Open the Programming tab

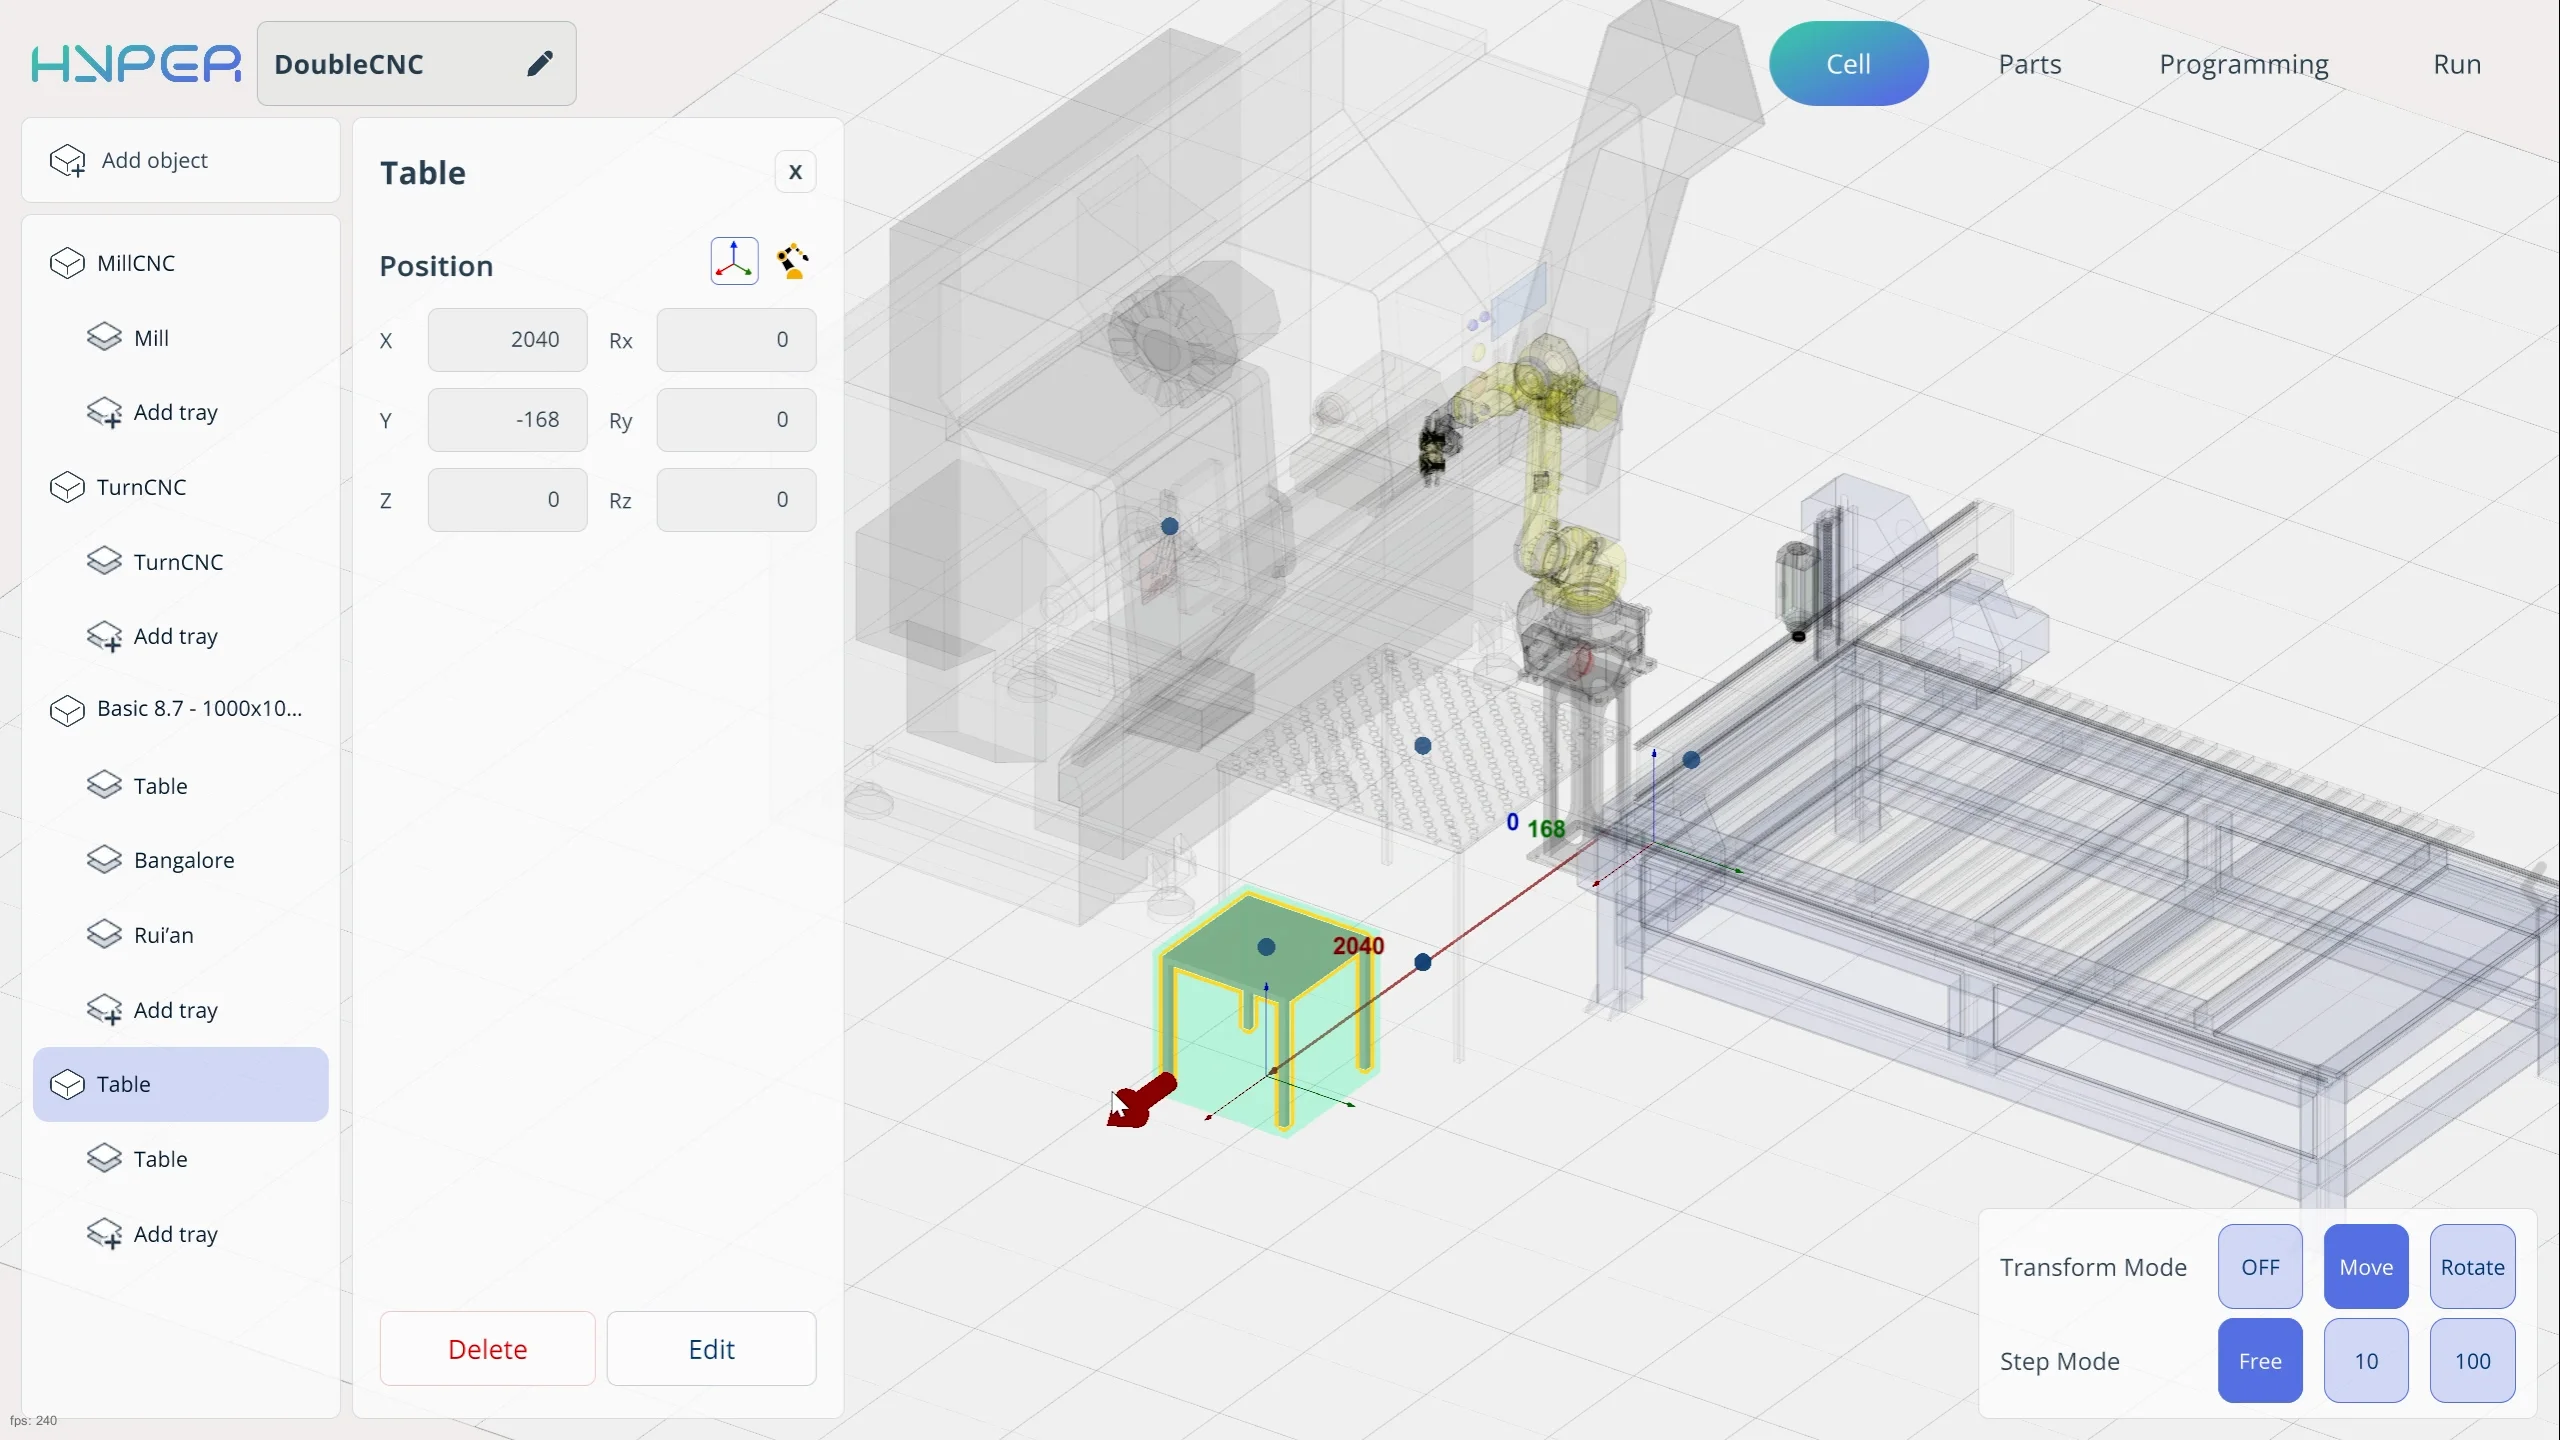2243,64
